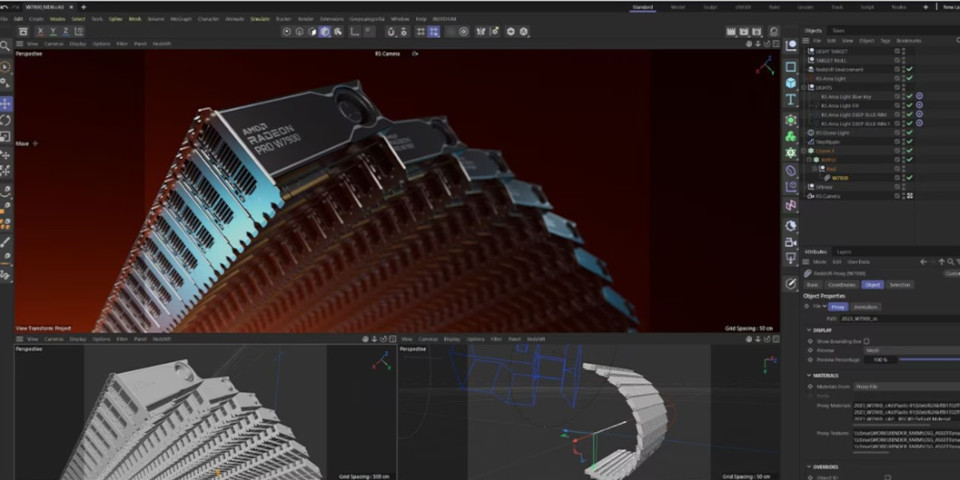Click the highlighted Model mode icon
Image resolution: width=960 pixels, height=480 pixels.
click(325, 32)
